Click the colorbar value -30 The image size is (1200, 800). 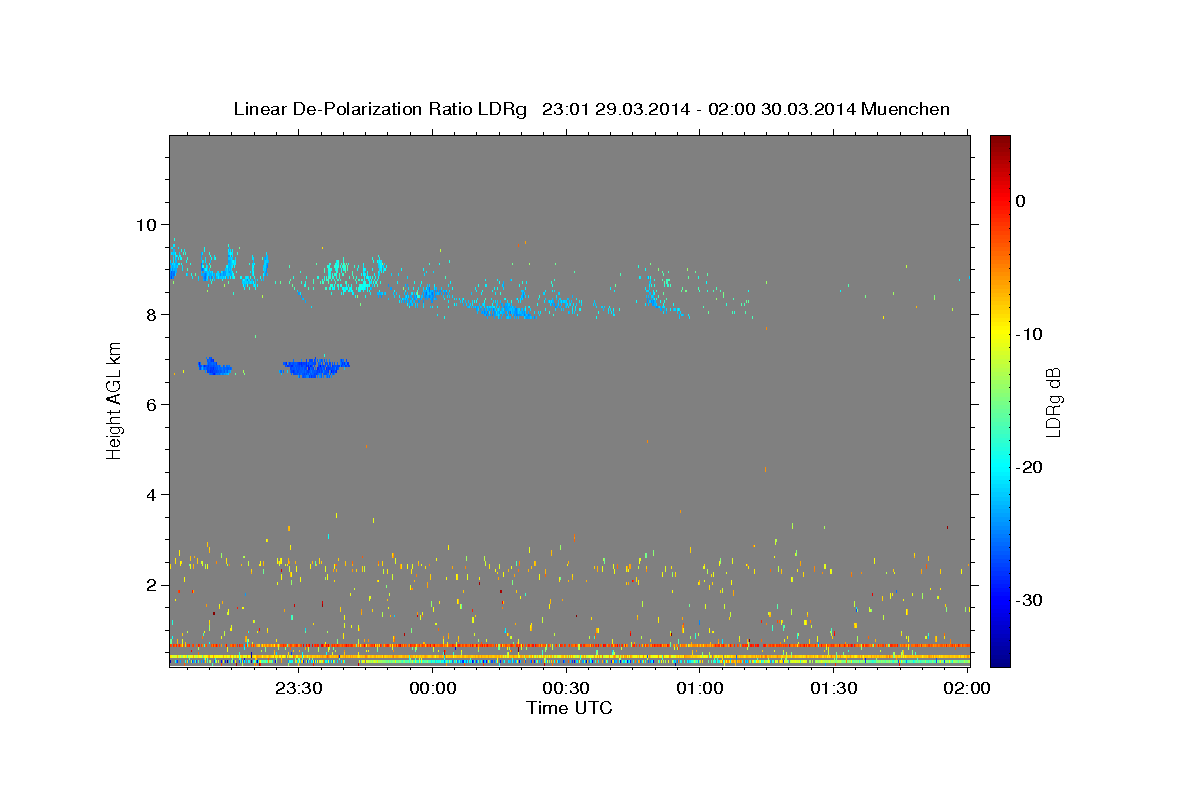coord(1029,600)
